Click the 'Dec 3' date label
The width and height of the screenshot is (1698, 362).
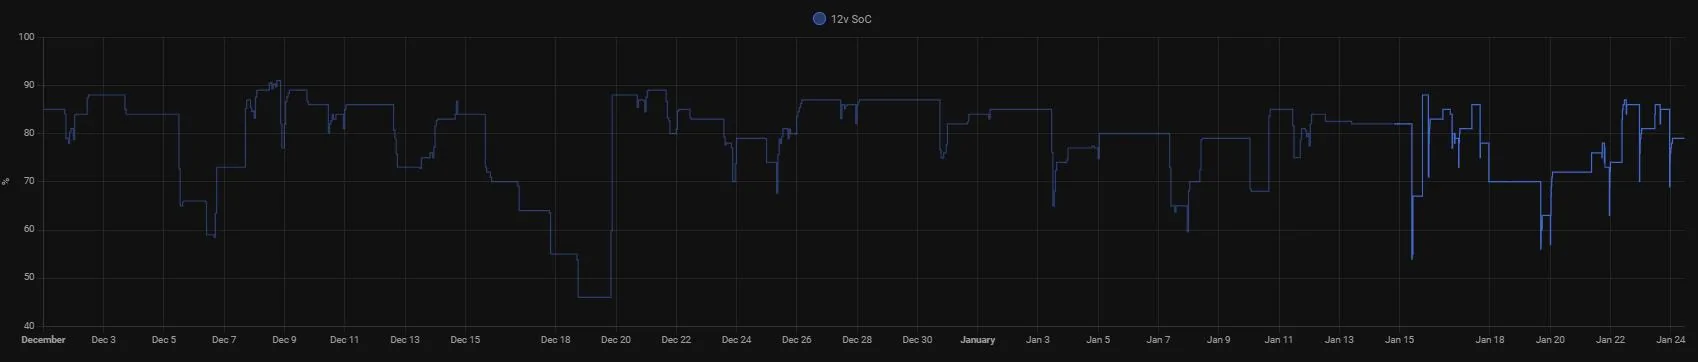104,340
